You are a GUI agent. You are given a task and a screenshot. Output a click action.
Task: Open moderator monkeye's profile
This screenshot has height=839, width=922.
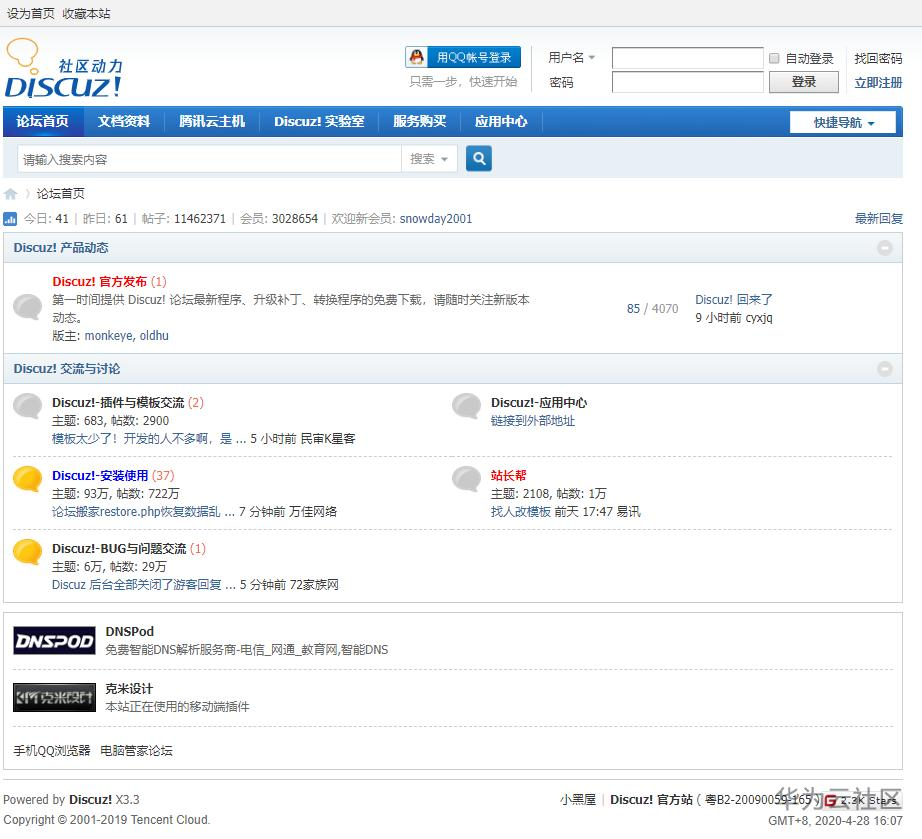coord(108,336)
